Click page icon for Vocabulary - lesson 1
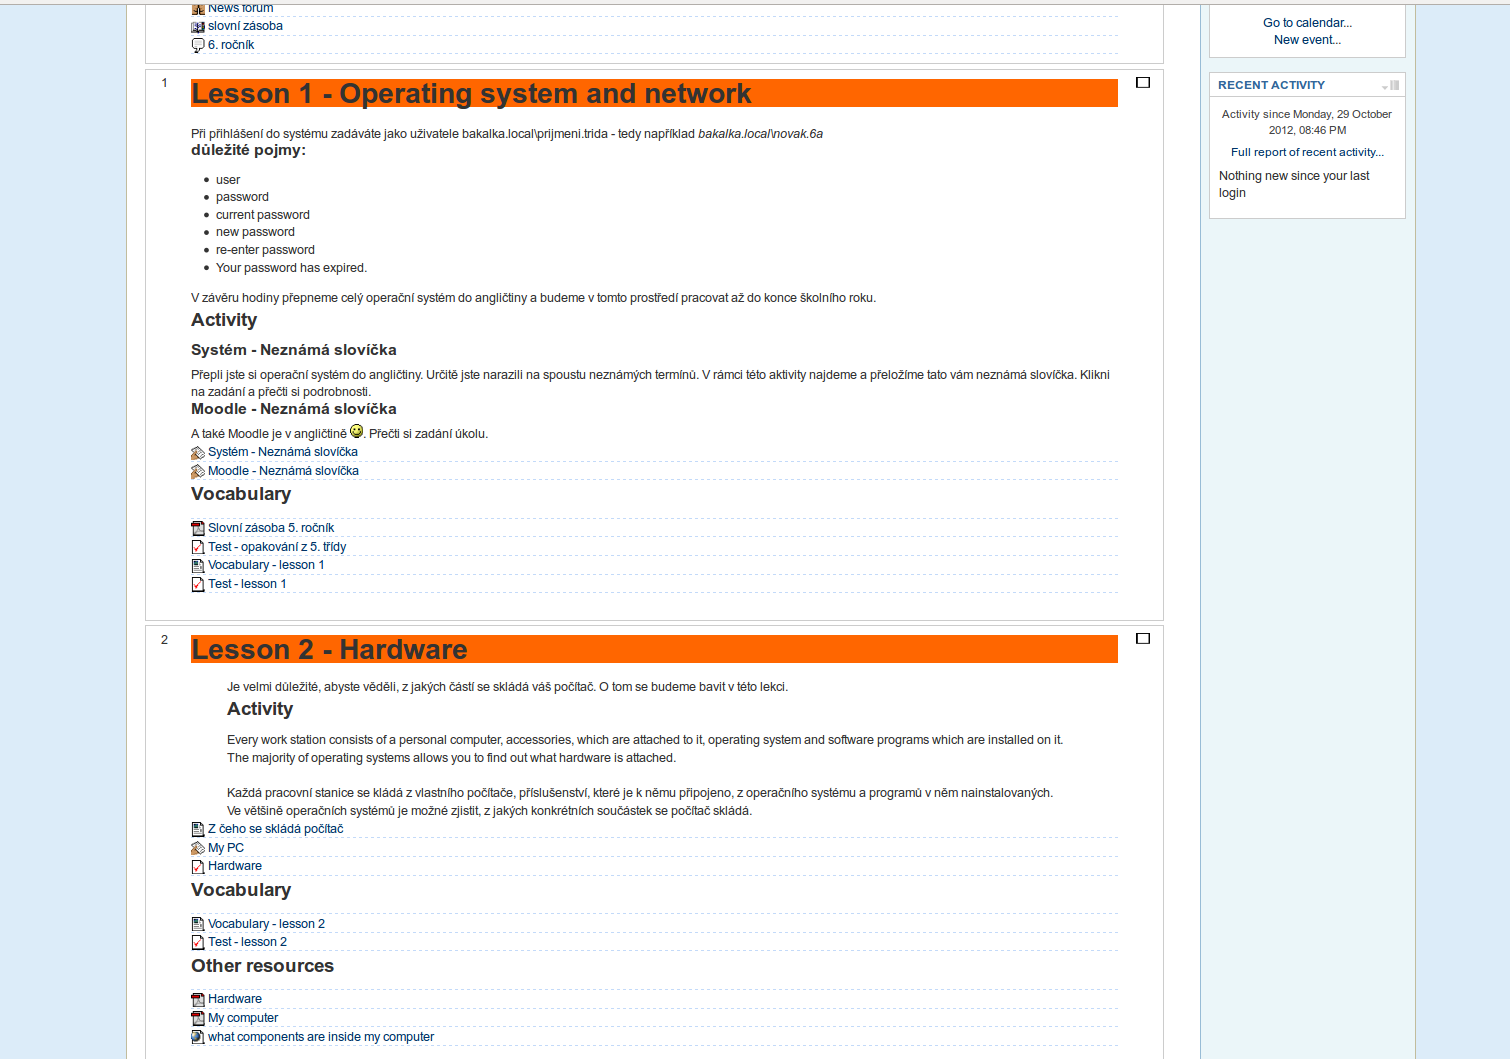The image size is (1510, 1059). pyautogui.click(x=198, y=566)
